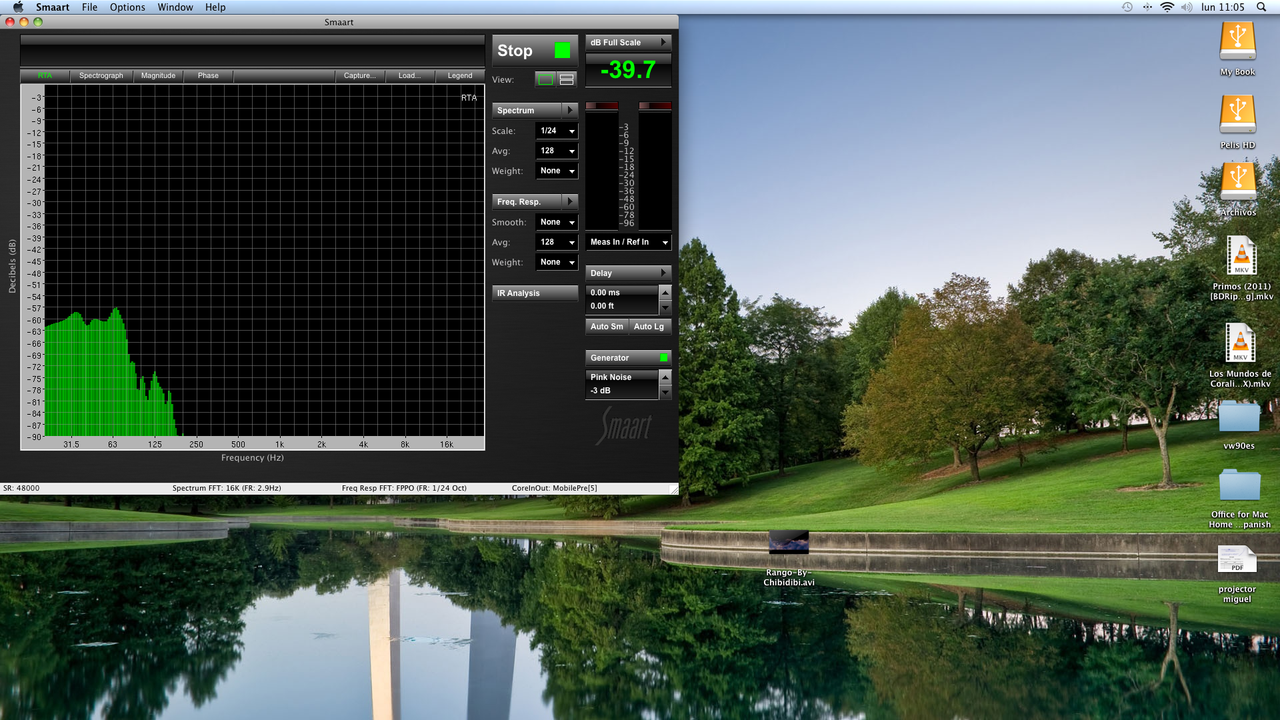
Task: Select the vw90es folder icon
Action: click(x=1239, y=416)
